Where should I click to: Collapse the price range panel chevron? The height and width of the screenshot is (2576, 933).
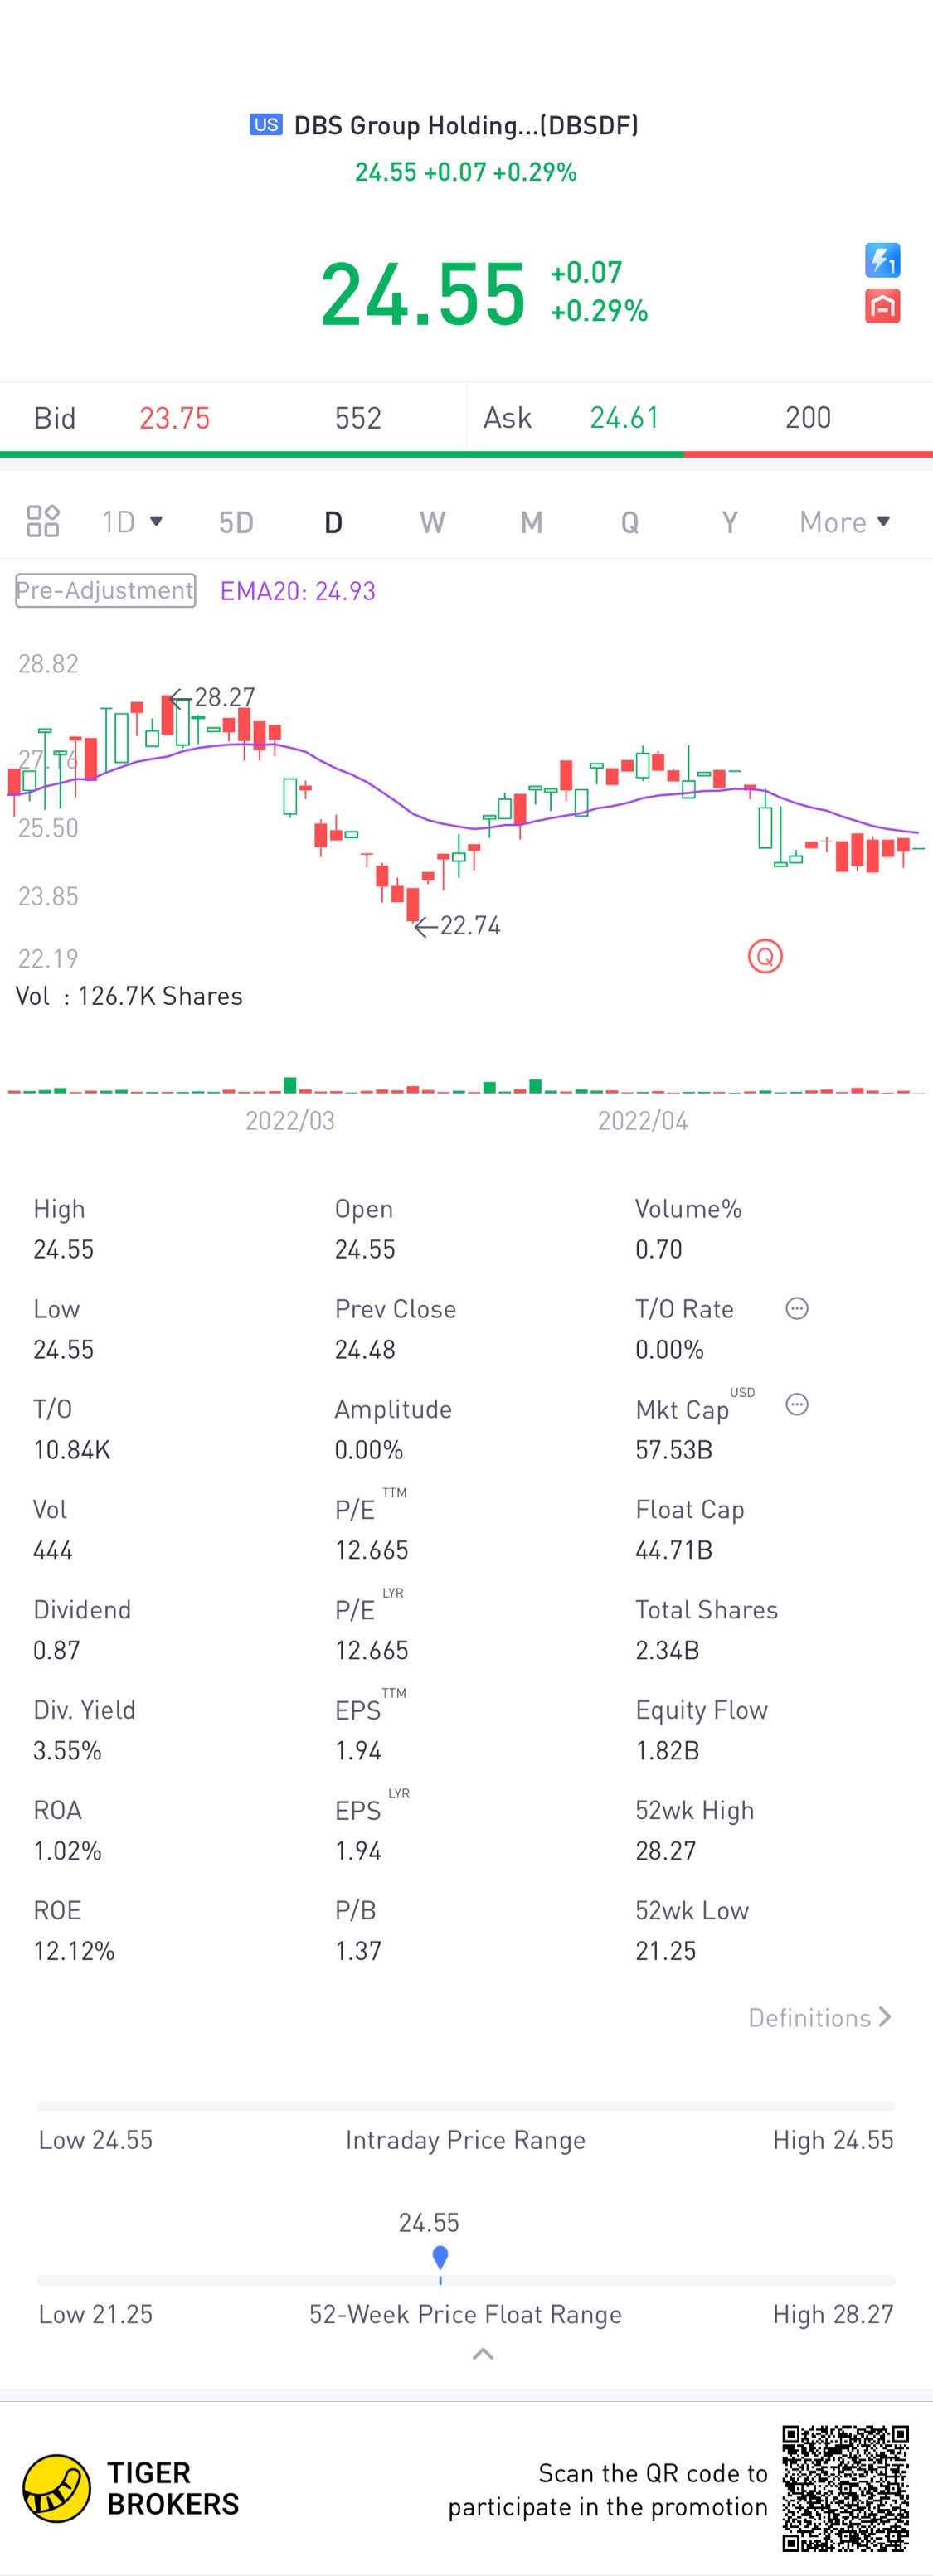point(483,2353)
